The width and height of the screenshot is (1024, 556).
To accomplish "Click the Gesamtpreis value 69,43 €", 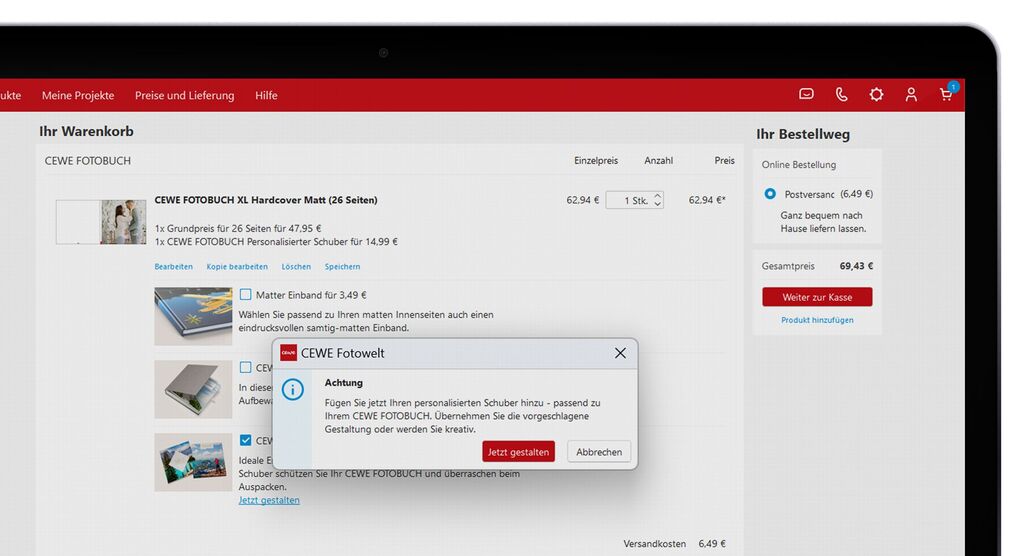I will coord(856,266).
